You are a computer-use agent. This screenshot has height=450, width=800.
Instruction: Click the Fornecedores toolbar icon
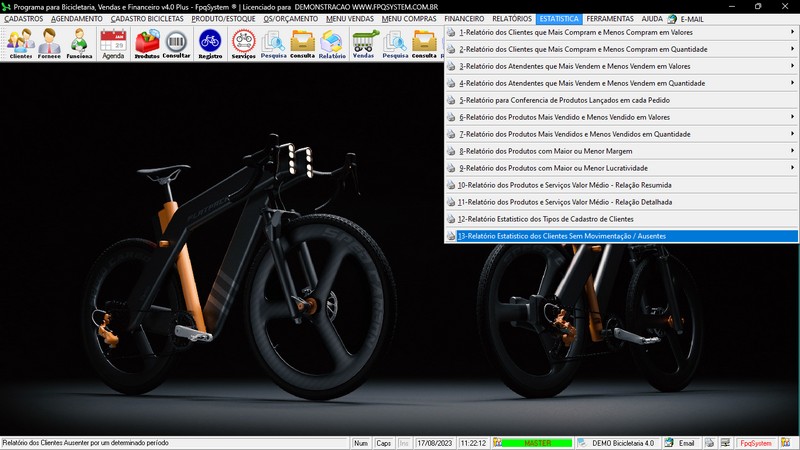pyautogui.click(x=49, y=44)
